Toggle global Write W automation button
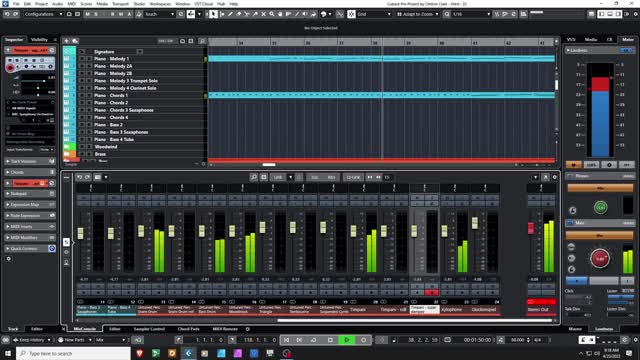 click(121, 14)
